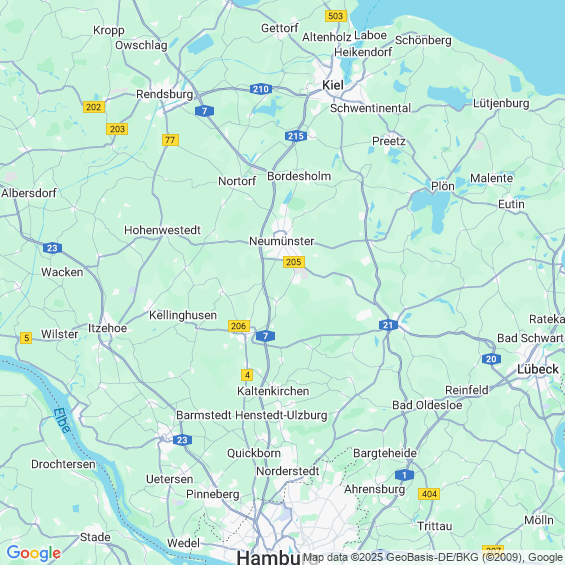Click the blue 1 shield near Bargteheide

click(x=404, y=475)
